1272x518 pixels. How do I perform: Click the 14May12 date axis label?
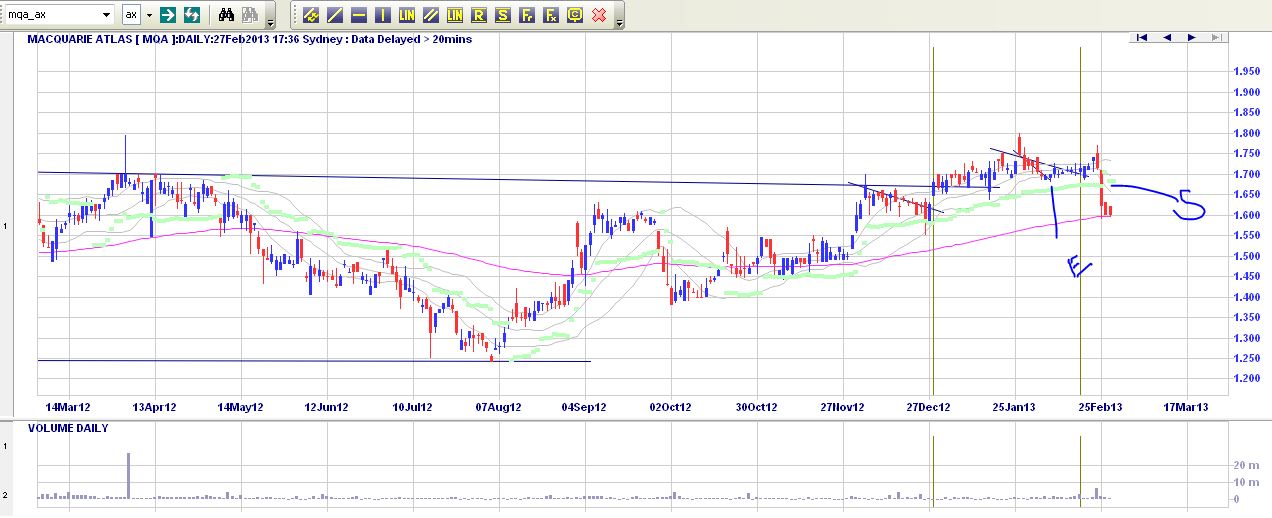(241, 408)
